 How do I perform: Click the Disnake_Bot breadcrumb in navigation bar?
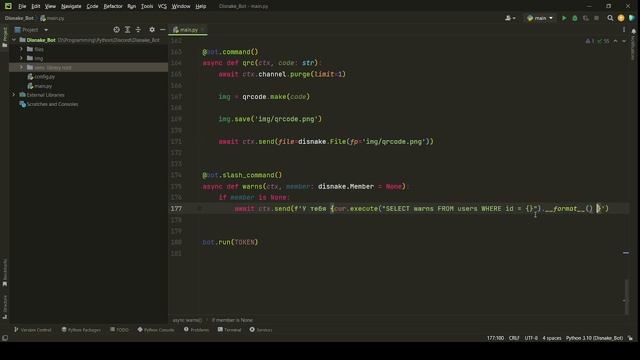[19, 18]
